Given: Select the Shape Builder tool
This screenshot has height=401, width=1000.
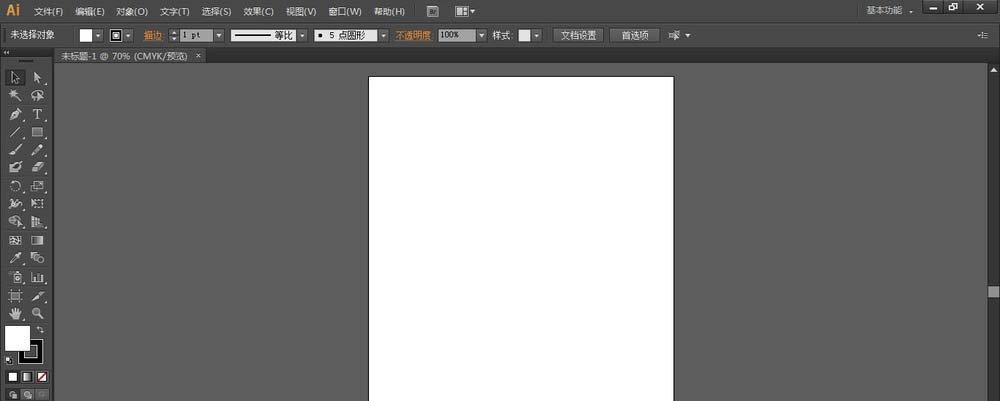Looking at the screenshot, I should (x=16, y=222).
